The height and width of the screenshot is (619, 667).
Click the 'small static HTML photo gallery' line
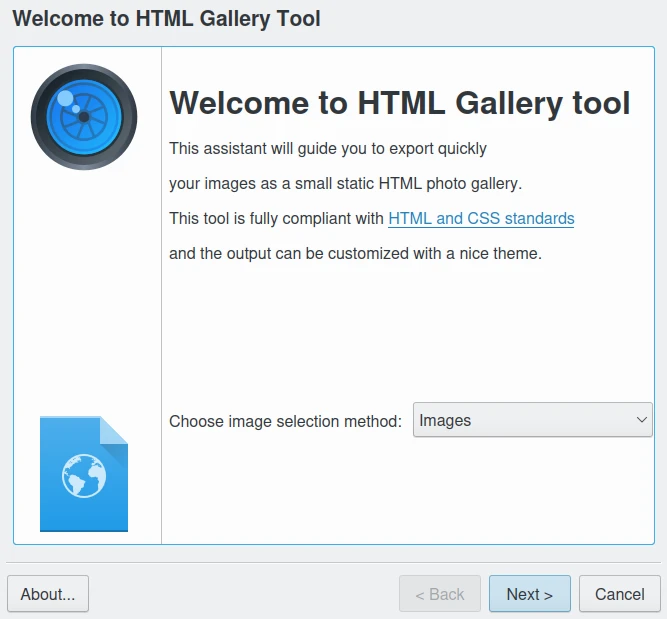345,184
